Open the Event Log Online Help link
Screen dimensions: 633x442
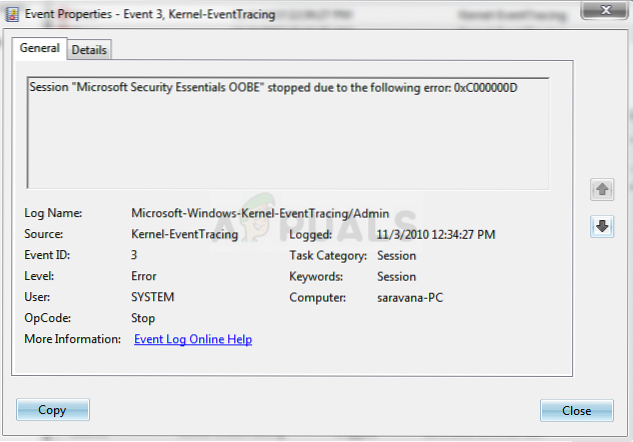(x=193, y=340)
